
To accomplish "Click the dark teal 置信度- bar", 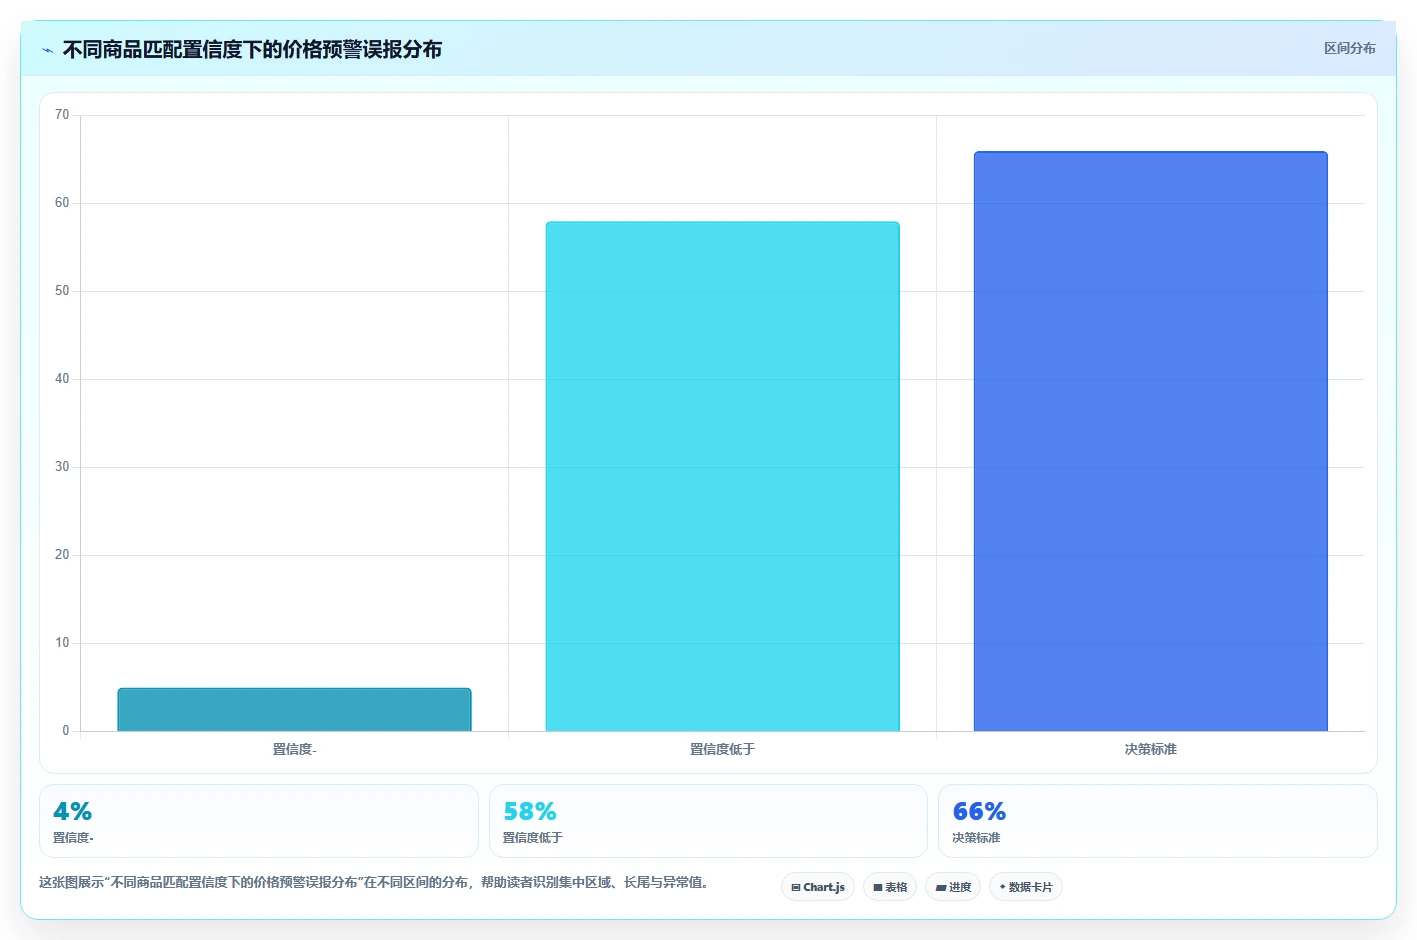I will [x=294, y=709].
